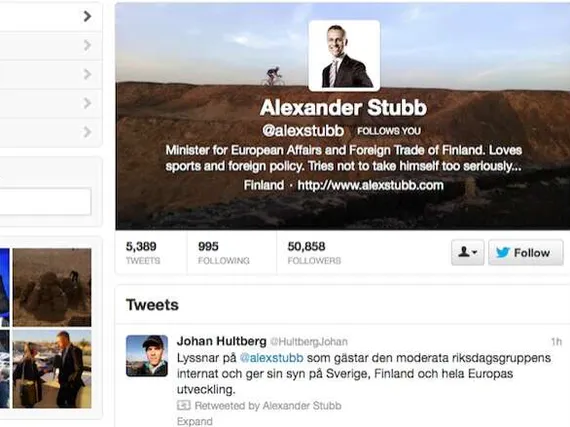Click the third sidebar chevron arrow
570x427 pixels.
click(87, 74)
